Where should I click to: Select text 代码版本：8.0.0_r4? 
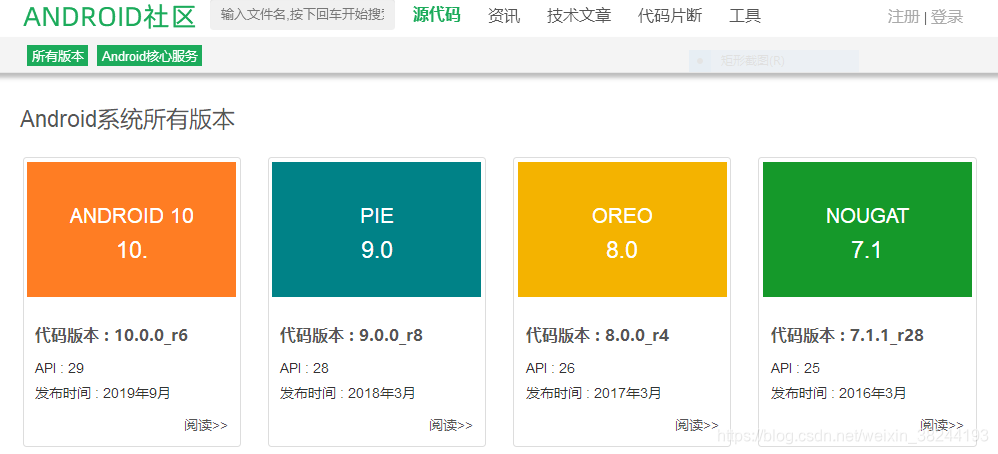tap(598, 335)
